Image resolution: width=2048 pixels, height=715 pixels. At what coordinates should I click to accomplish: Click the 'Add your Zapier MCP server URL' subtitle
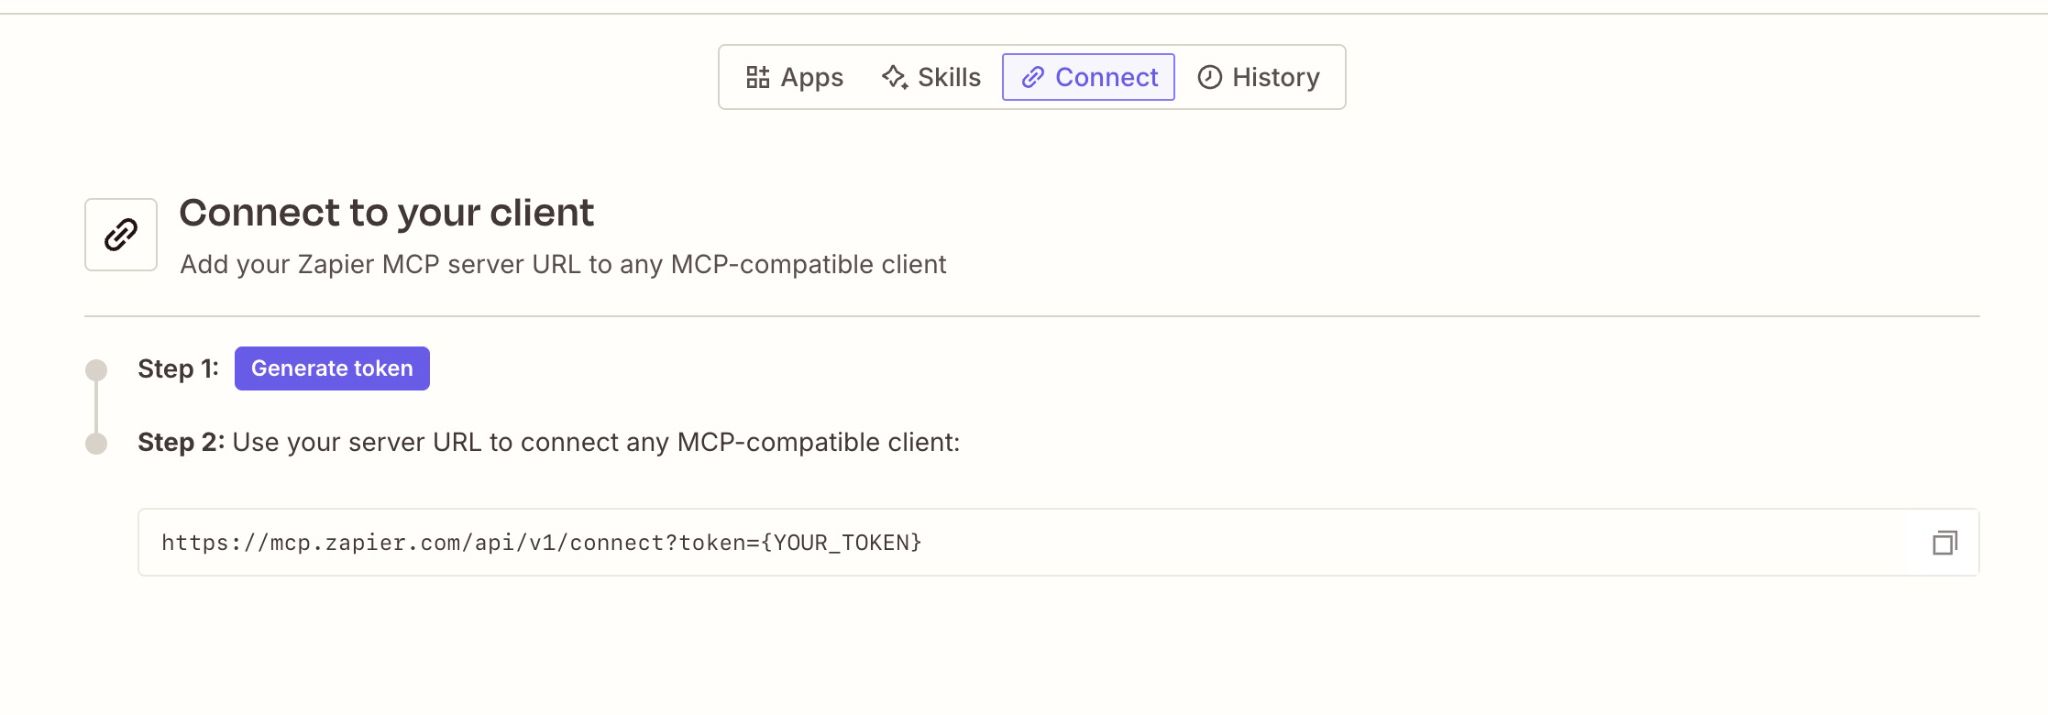coord(563,264)
